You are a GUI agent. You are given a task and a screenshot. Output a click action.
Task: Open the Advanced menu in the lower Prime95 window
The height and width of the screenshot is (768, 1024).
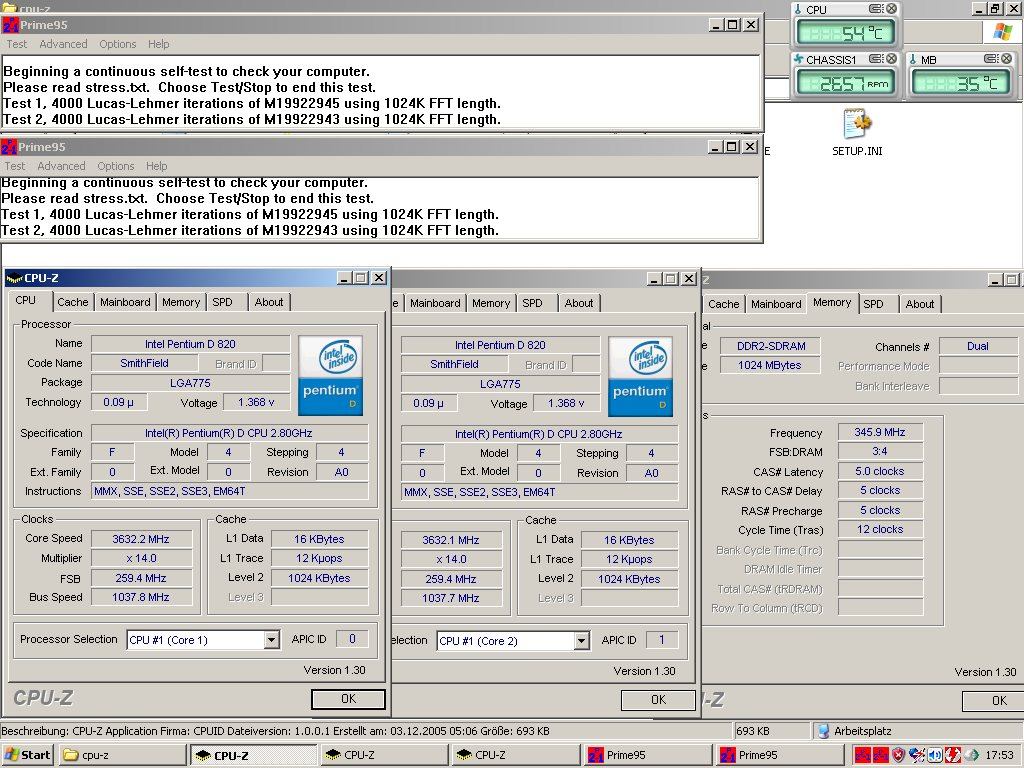pyautogui.click(x=61, y=166)
